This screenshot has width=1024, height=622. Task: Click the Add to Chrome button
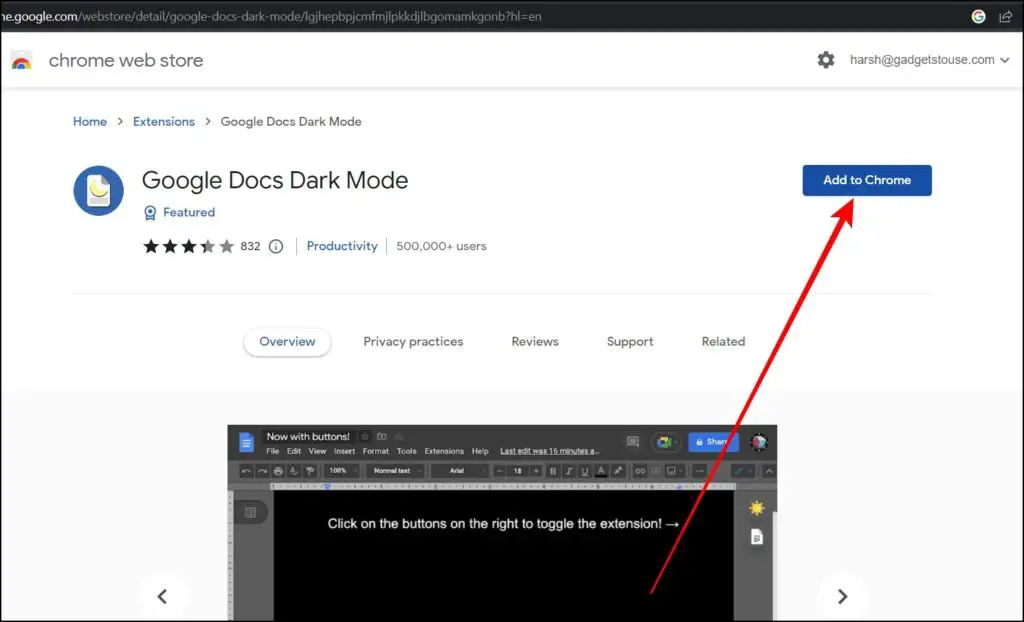tap(866, 180)
